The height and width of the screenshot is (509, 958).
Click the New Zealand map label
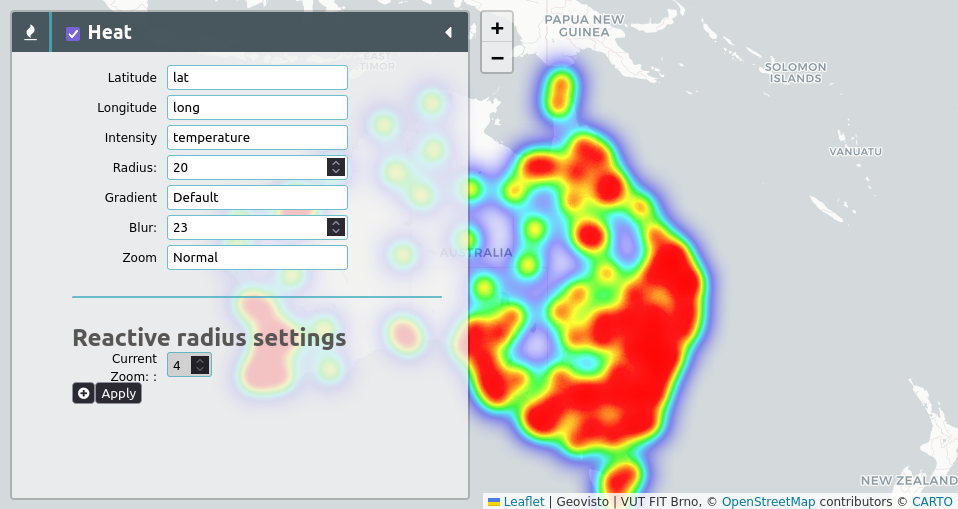coord(909,481)
